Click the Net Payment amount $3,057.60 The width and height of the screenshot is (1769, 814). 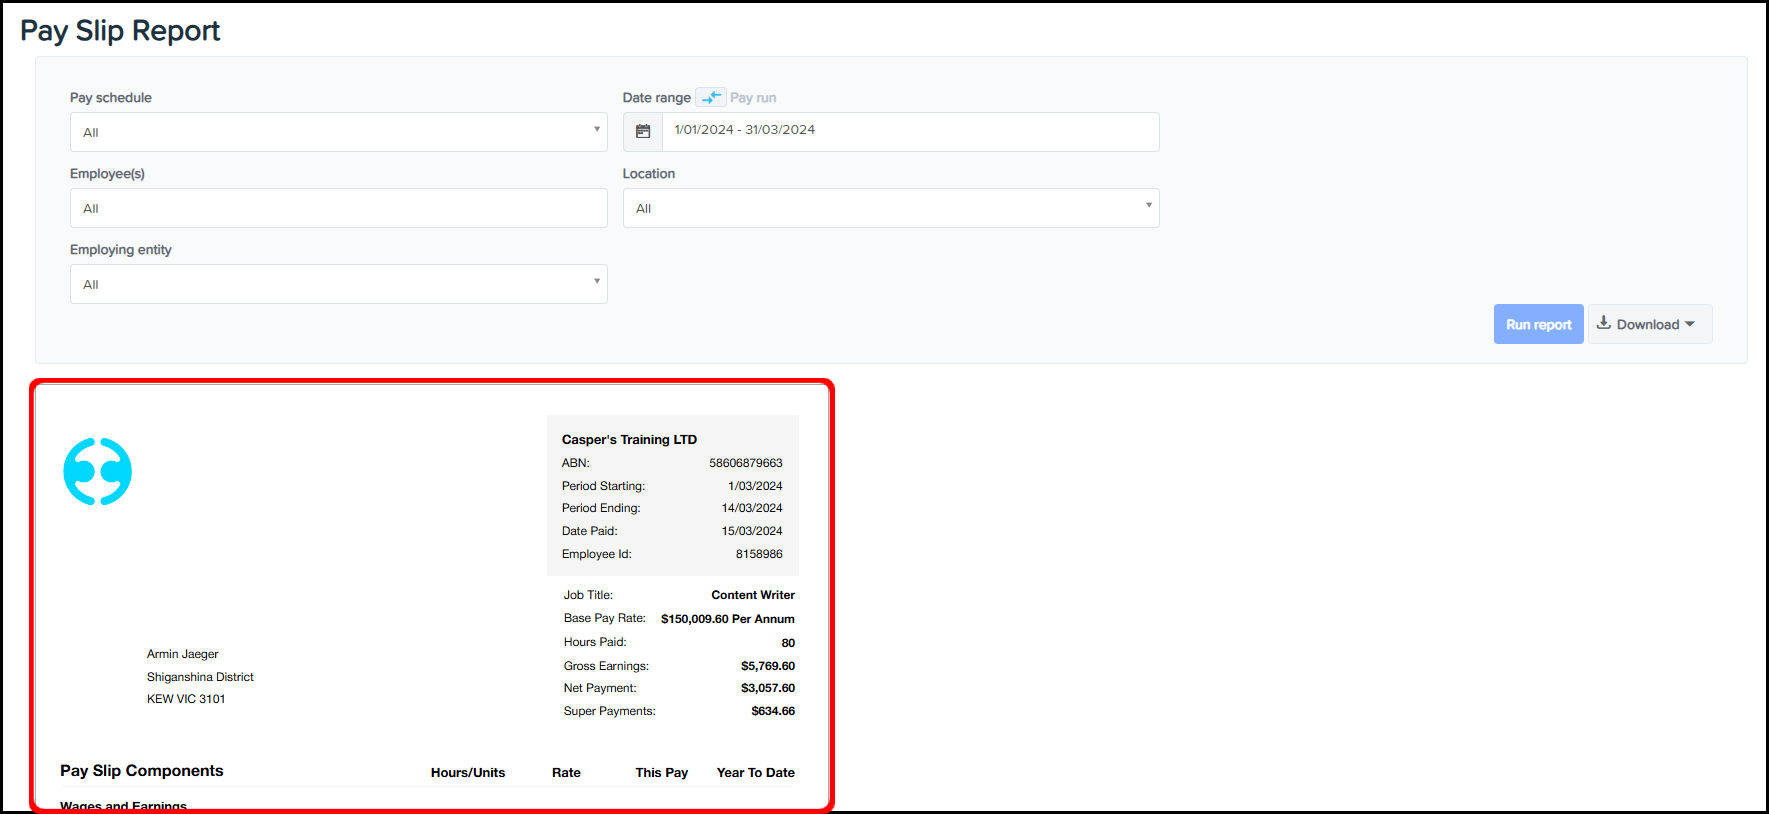767,688
